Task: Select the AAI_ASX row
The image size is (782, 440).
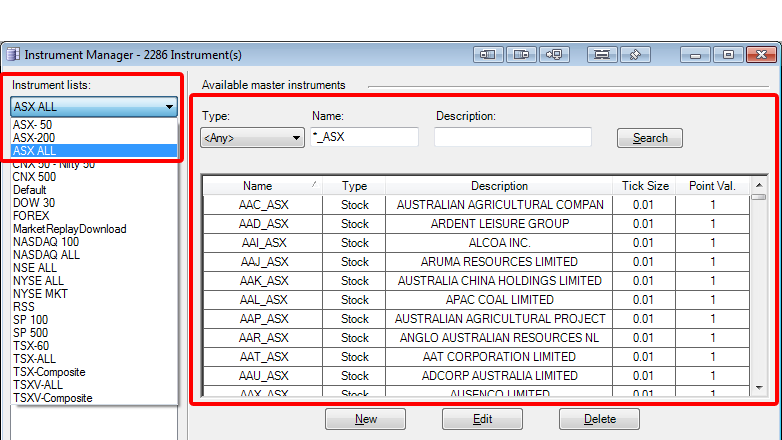Action: pos(476,243)
